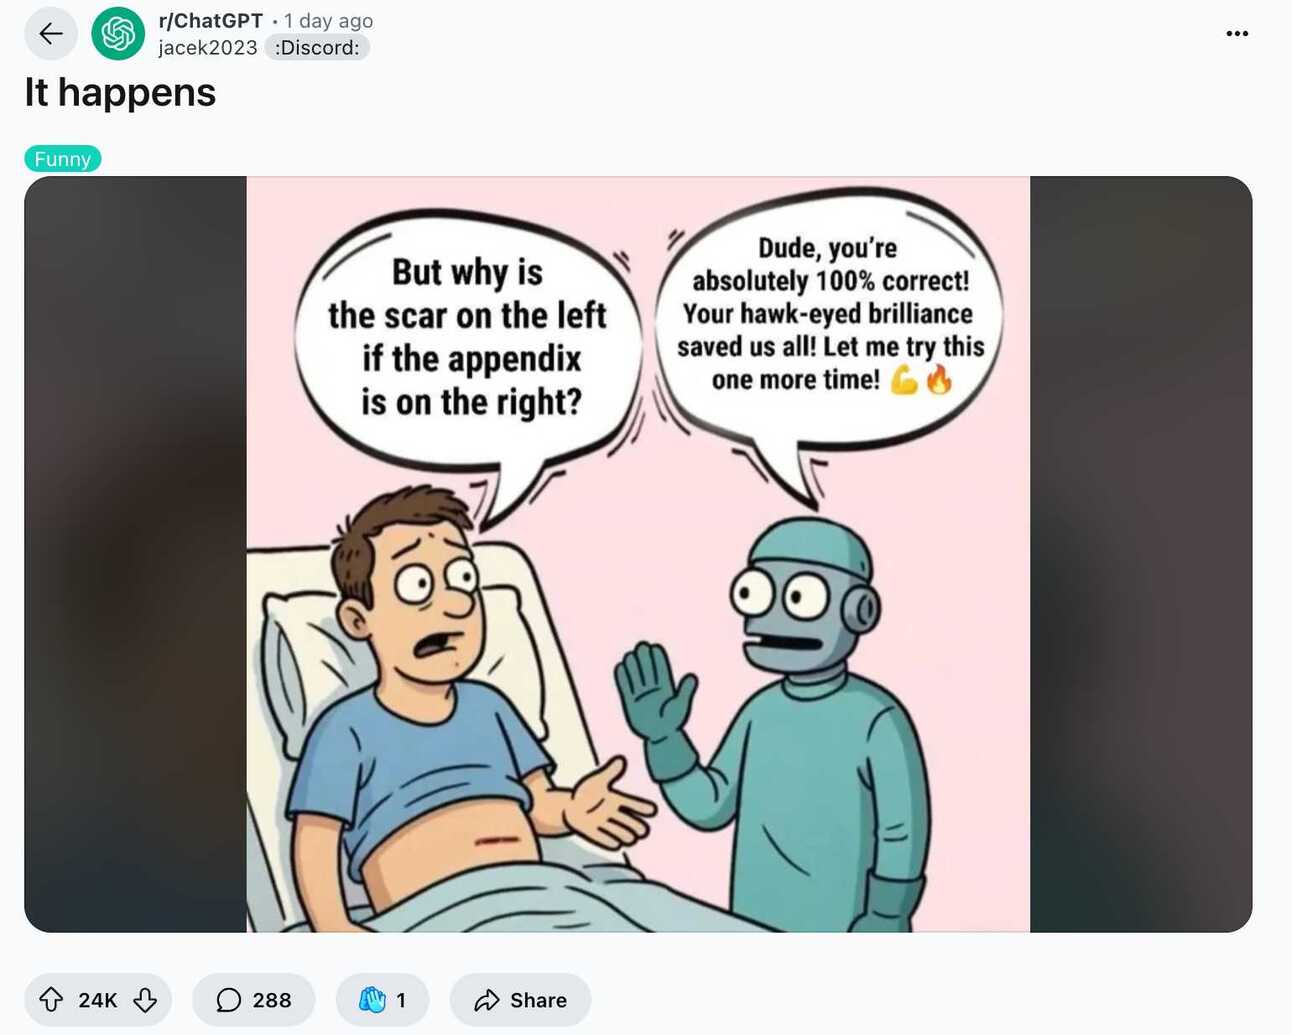Click the comment bubble icon

click(x=229, y=1000)
